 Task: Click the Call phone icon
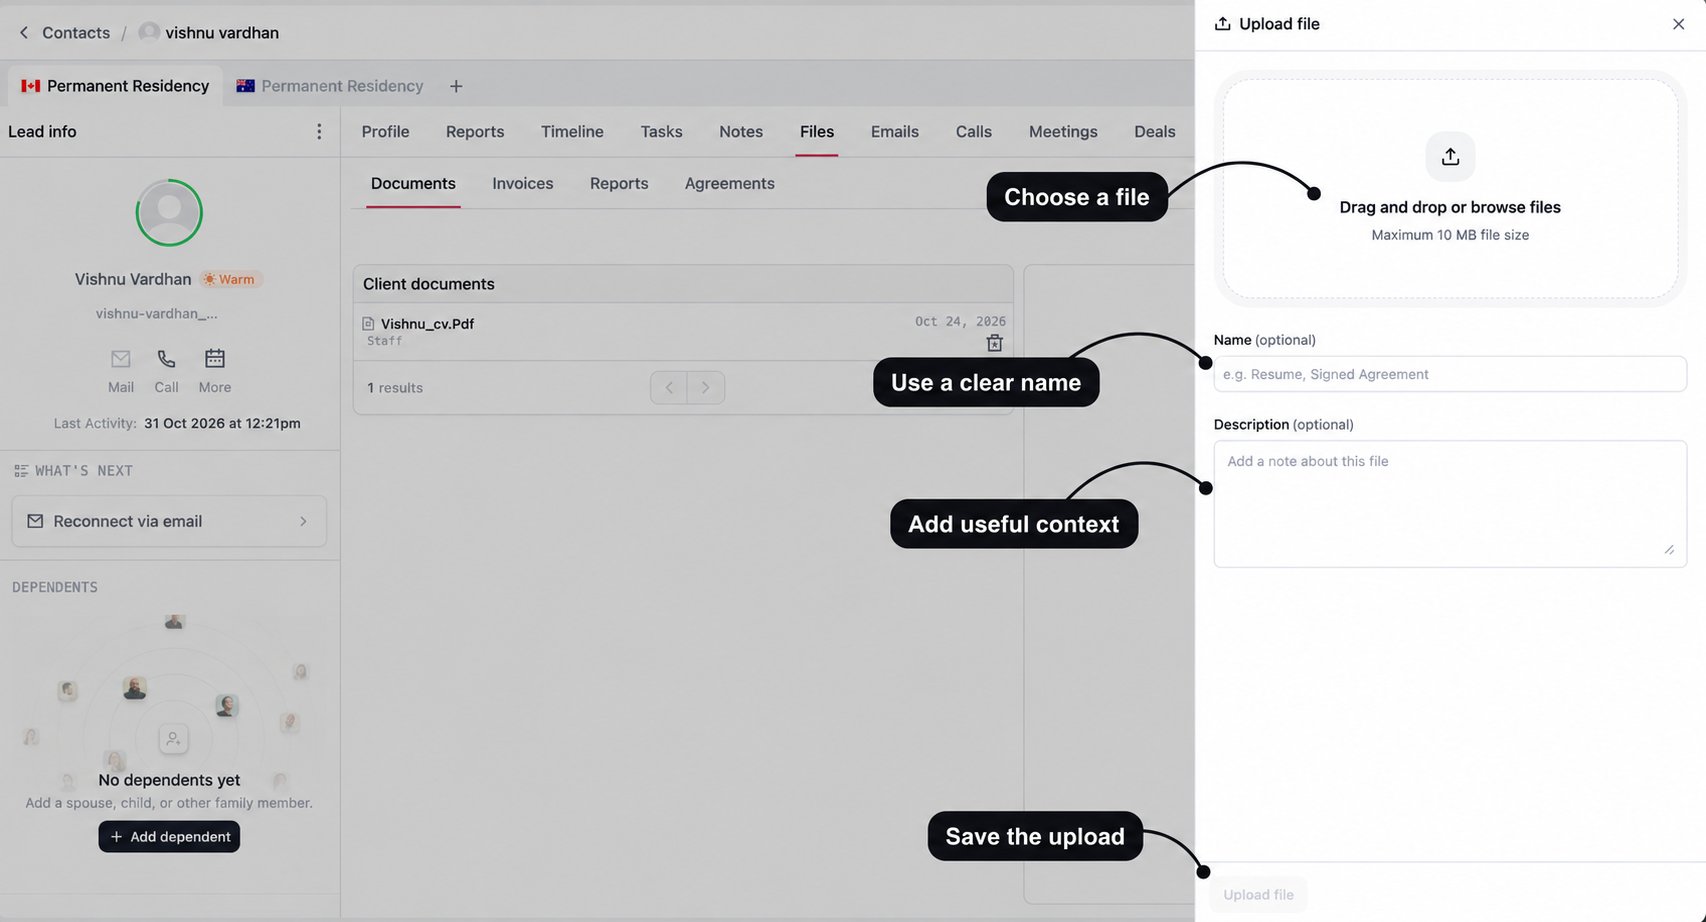click(x=166, y=359)
